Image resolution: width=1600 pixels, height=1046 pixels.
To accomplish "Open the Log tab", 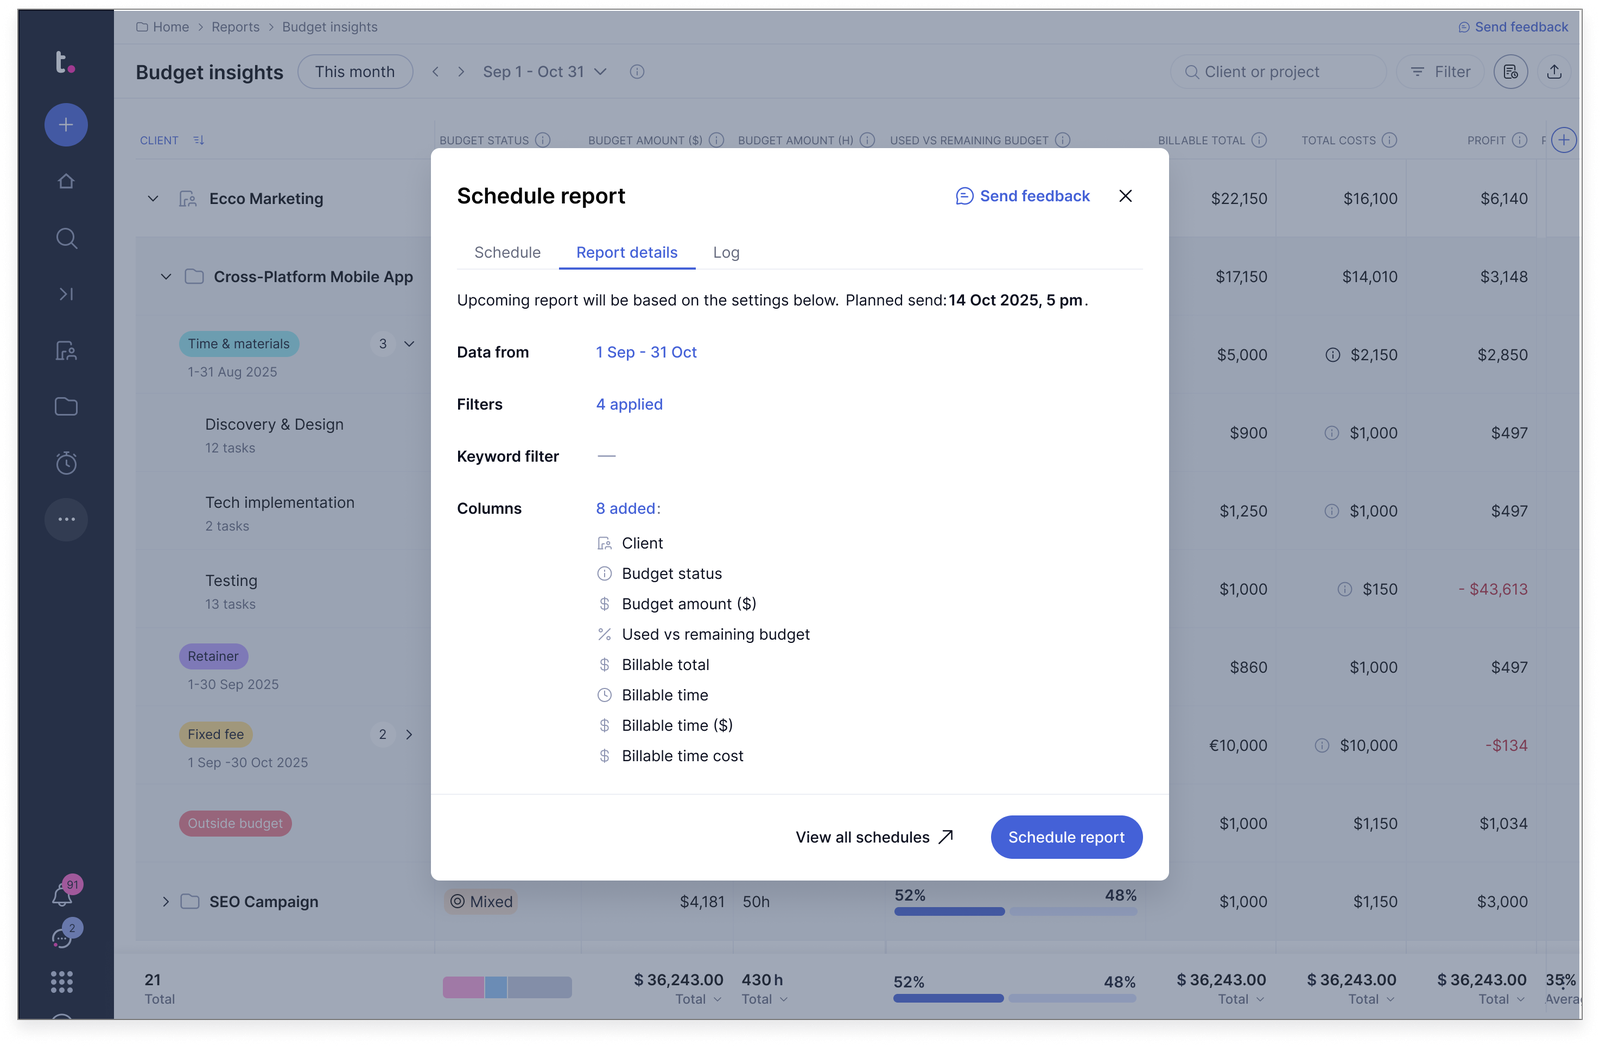I will tap(726, 253).
